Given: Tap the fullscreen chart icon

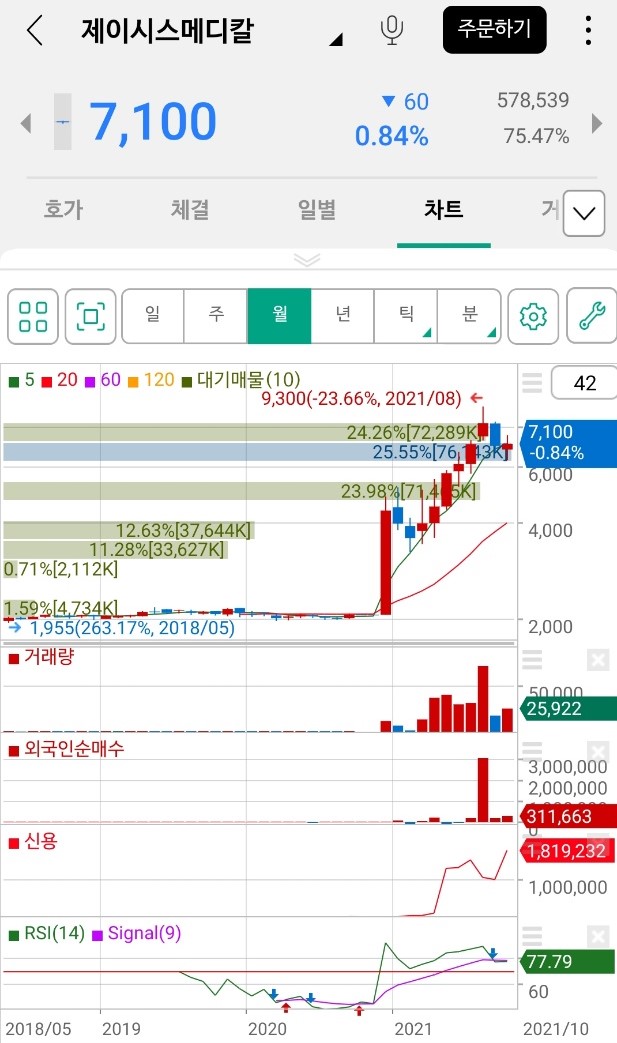Looking at the screenshot, I should click(x=91, y=317).
